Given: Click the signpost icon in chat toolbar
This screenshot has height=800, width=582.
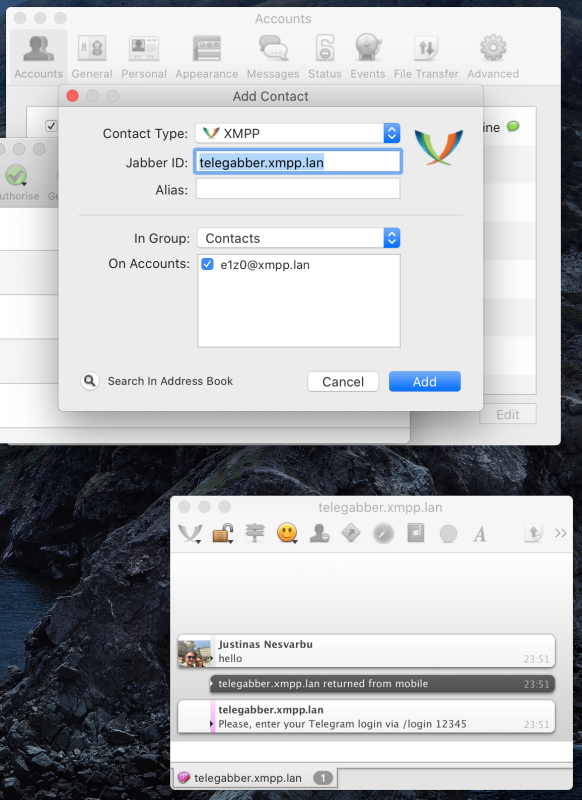Looking at the screenshot, I should 255,533.
